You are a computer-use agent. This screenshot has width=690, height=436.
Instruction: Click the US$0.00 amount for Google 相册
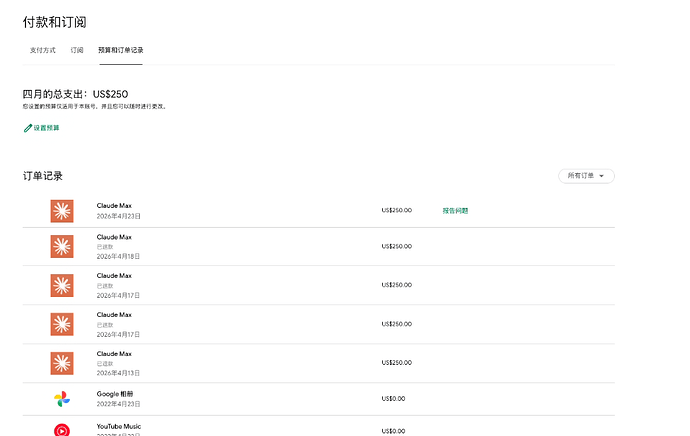[x=393, y=399]
